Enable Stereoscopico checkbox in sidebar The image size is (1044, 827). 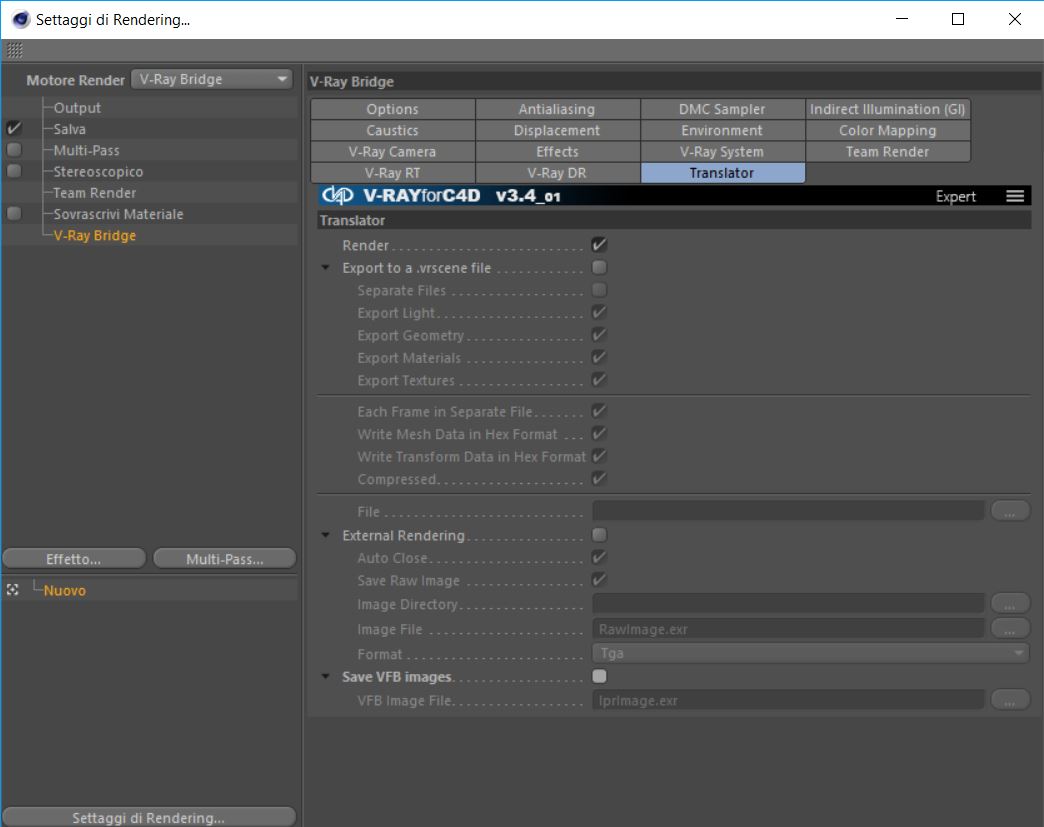(14, 171)
